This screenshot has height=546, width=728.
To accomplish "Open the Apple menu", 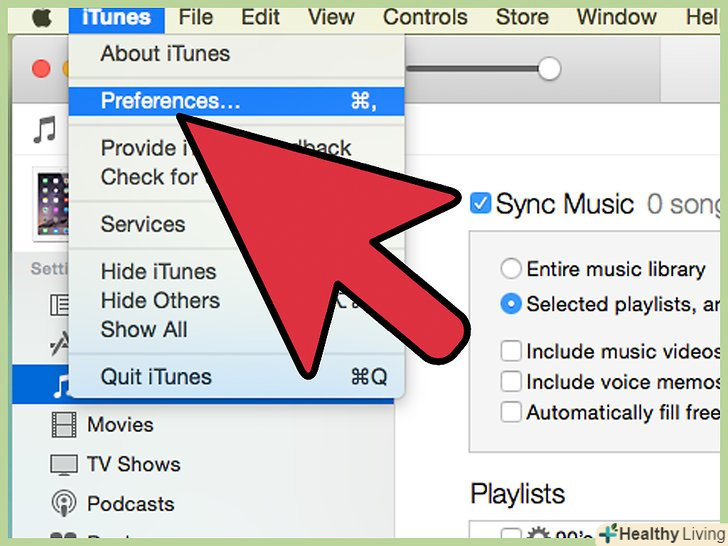I will tap(42, 18).
